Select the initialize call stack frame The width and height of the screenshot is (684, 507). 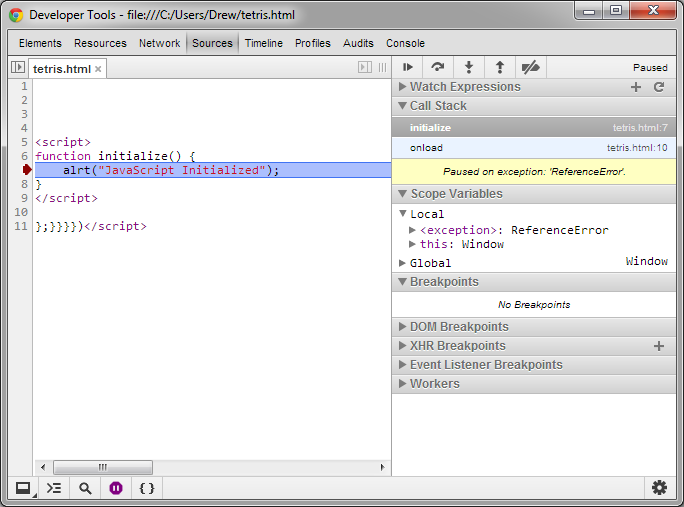coord(534,128)
